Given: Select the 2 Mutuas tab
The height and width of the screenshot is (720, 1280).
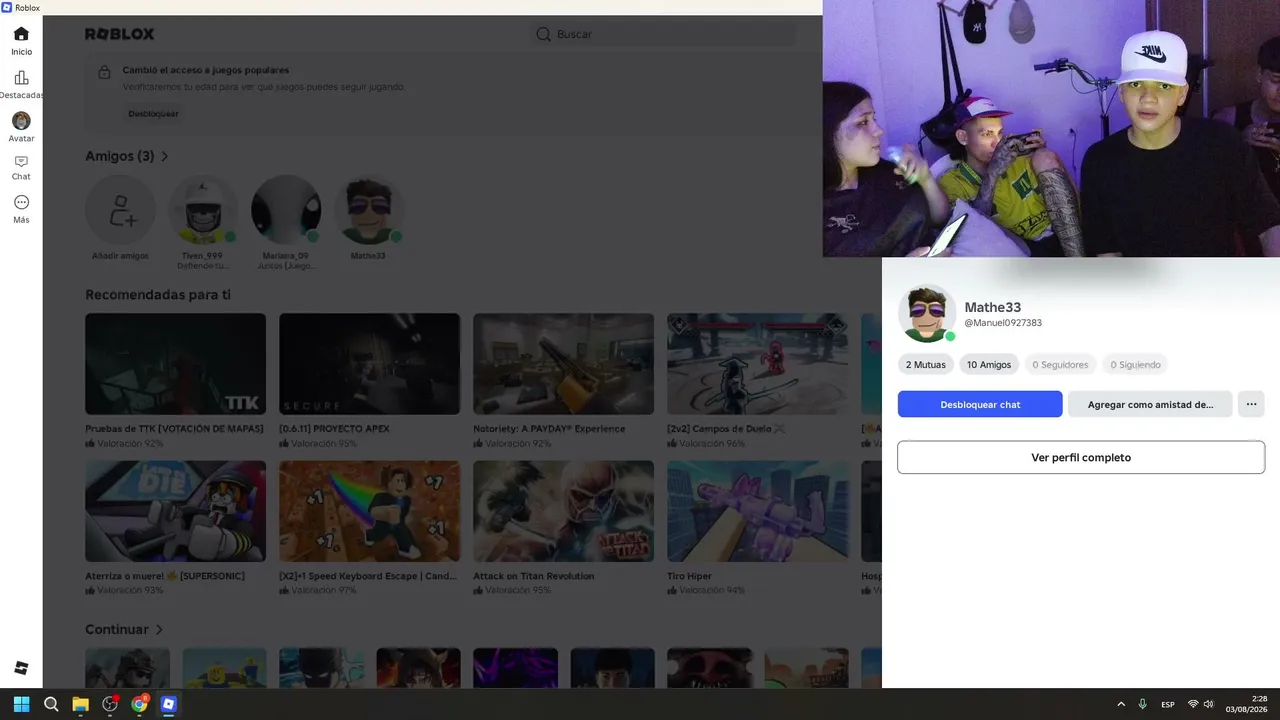Looking at the screenshot, I should click(925, 365).
